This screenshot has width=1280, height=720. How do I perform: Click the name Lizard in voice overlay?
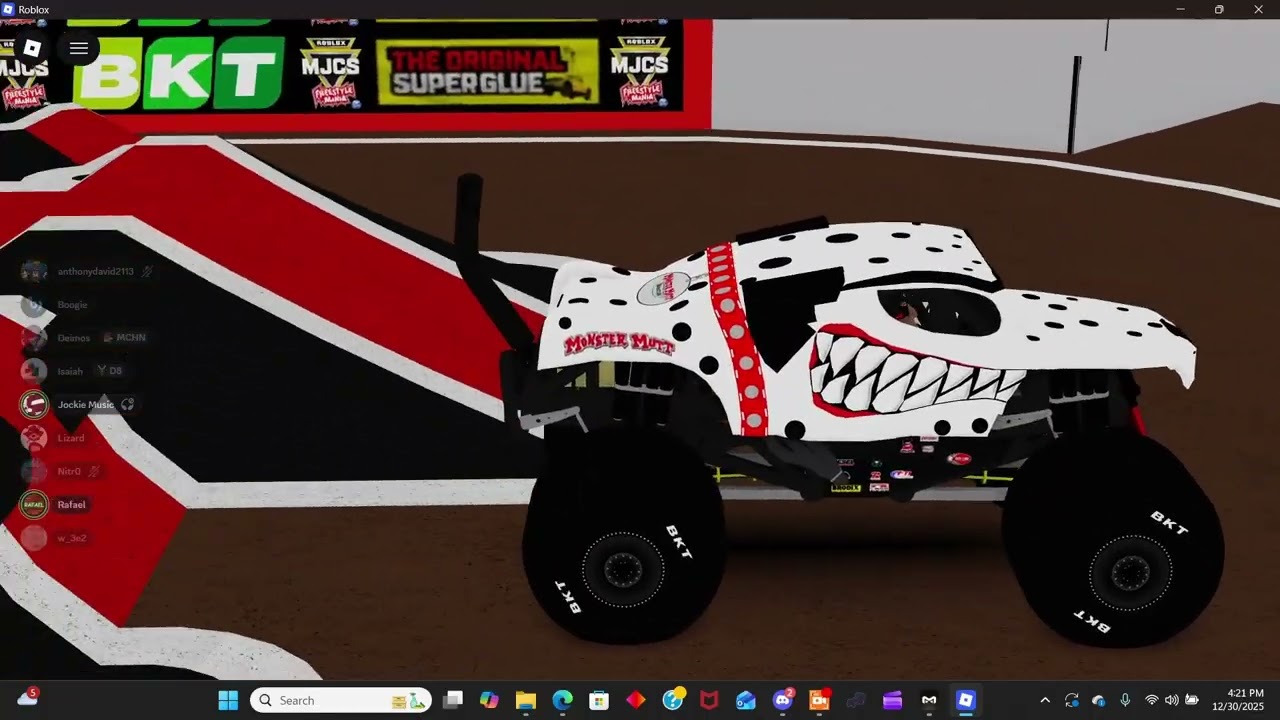pos(71,438)
